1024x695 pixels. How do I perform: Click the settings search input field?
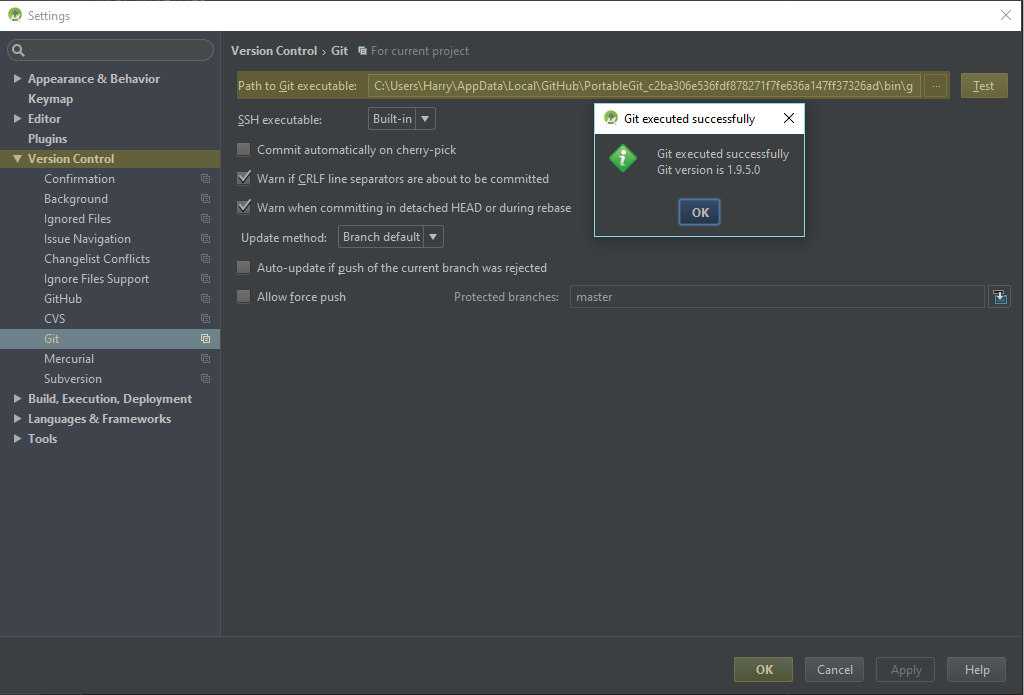coord(110,50)
